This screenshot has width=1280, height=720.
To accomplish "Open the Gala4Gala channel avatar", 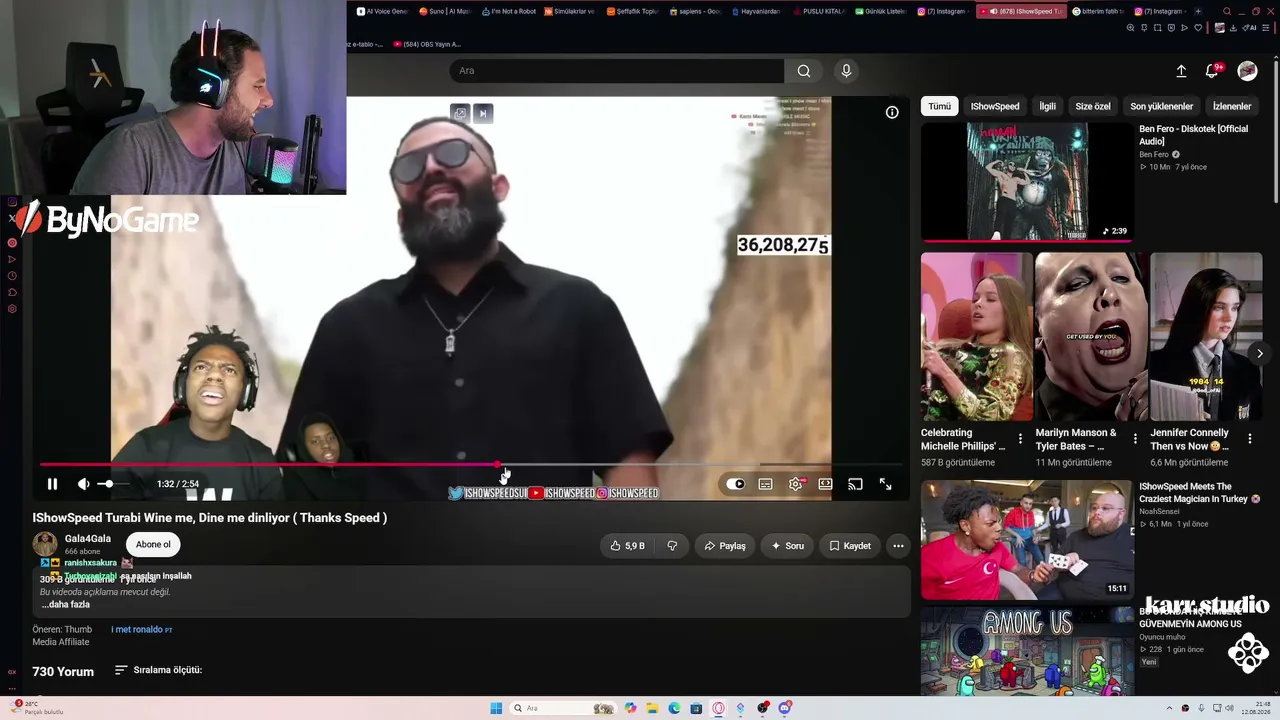I will point(45,544).
